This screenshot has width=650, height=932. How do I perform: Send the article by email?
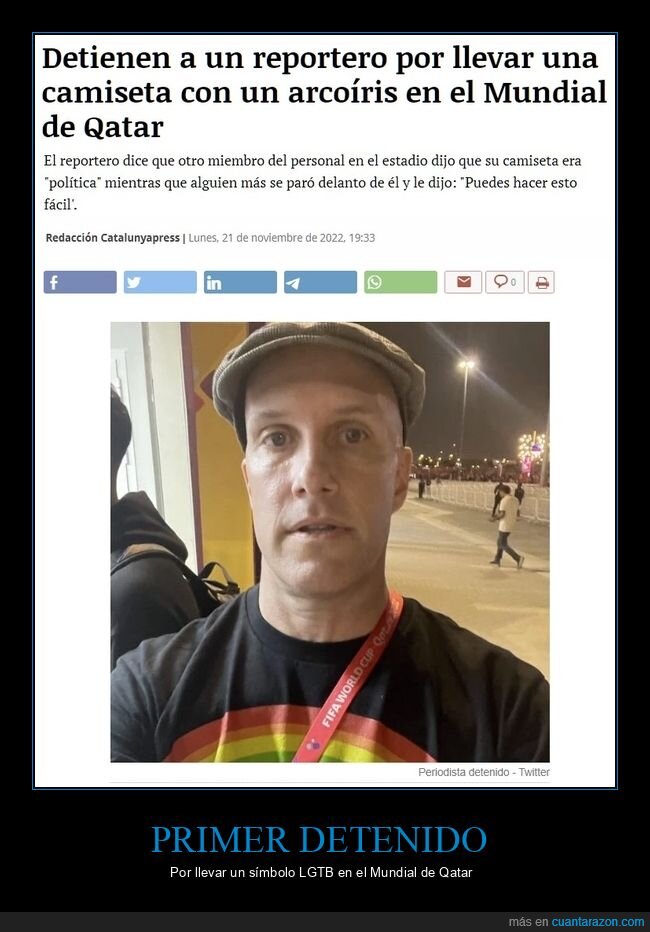pyautogui.click(x=463, y=282)
